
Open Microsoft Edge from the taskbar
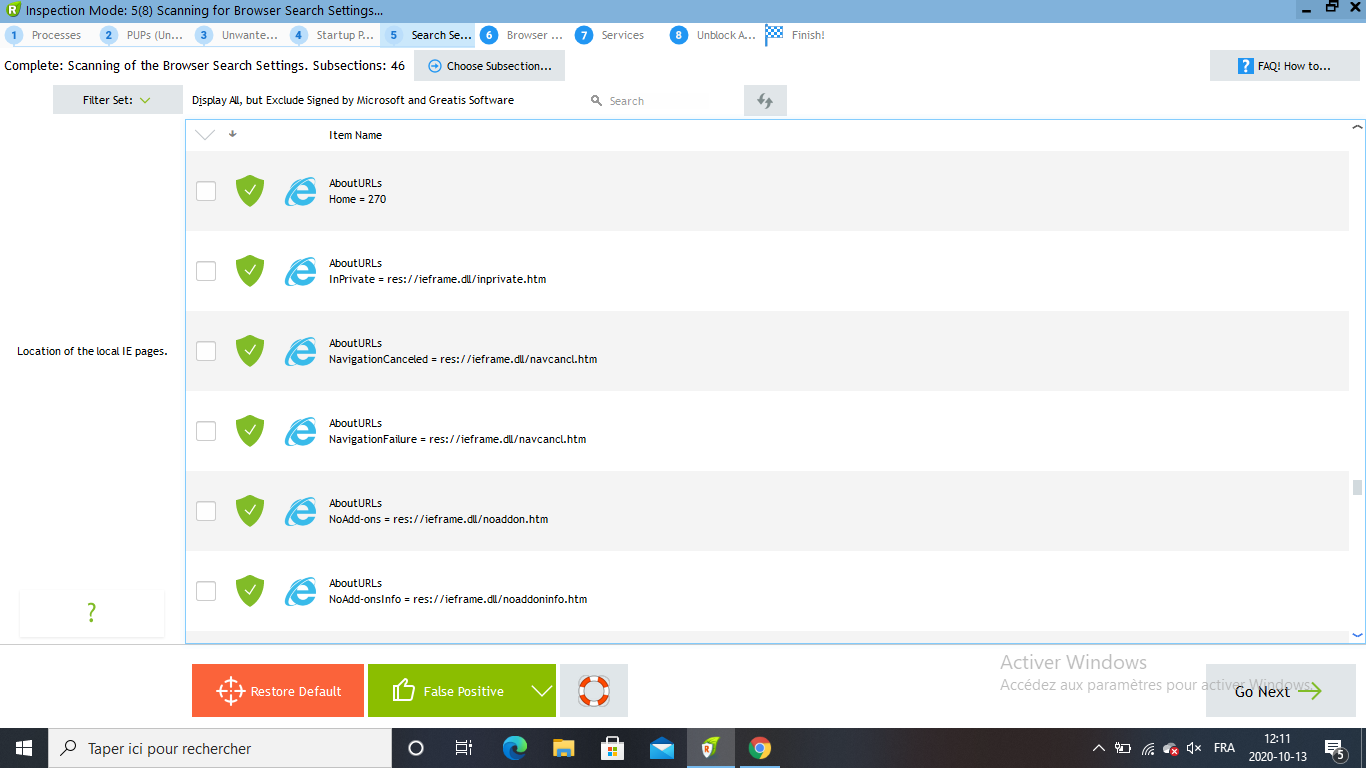(515, 748)
